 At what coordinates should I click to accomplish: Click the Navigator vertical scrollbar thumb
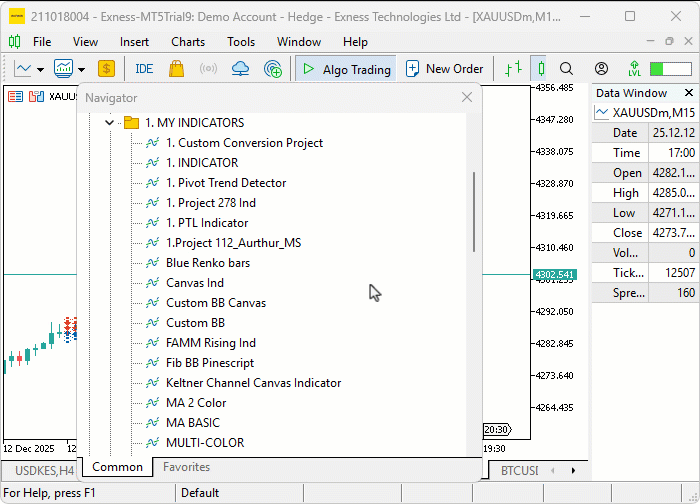473,212
